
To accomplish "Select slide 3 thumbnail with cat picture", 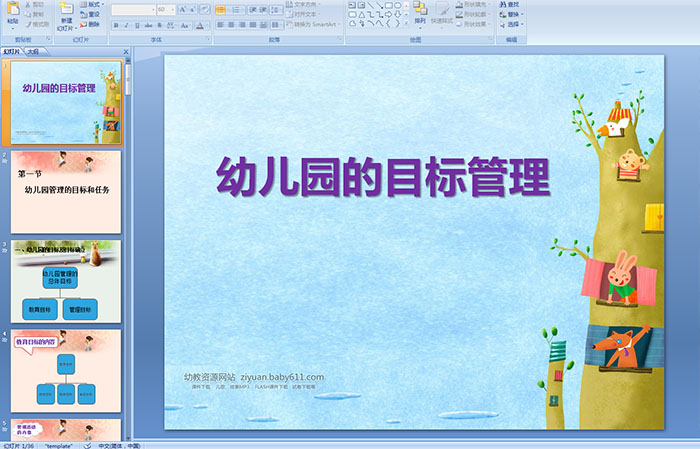I will click(x=66, y=282).
